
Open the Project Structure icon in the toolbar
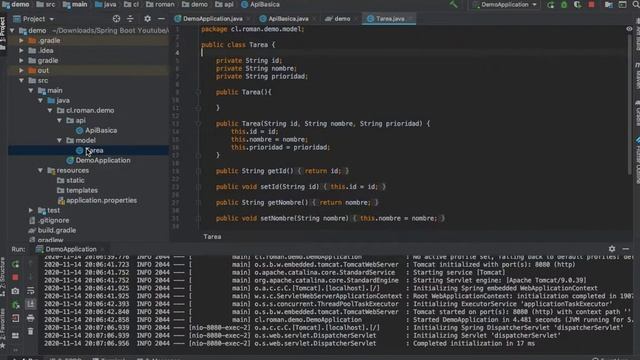[x=609, y=5]
